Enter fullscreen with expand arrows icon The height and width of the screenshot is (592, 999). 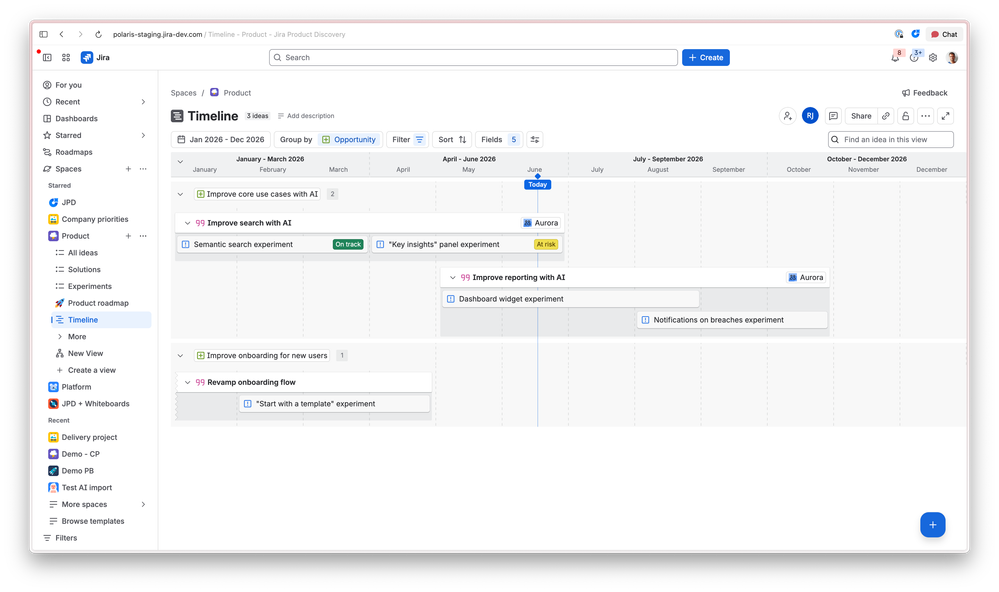click(x=945, y=116)
